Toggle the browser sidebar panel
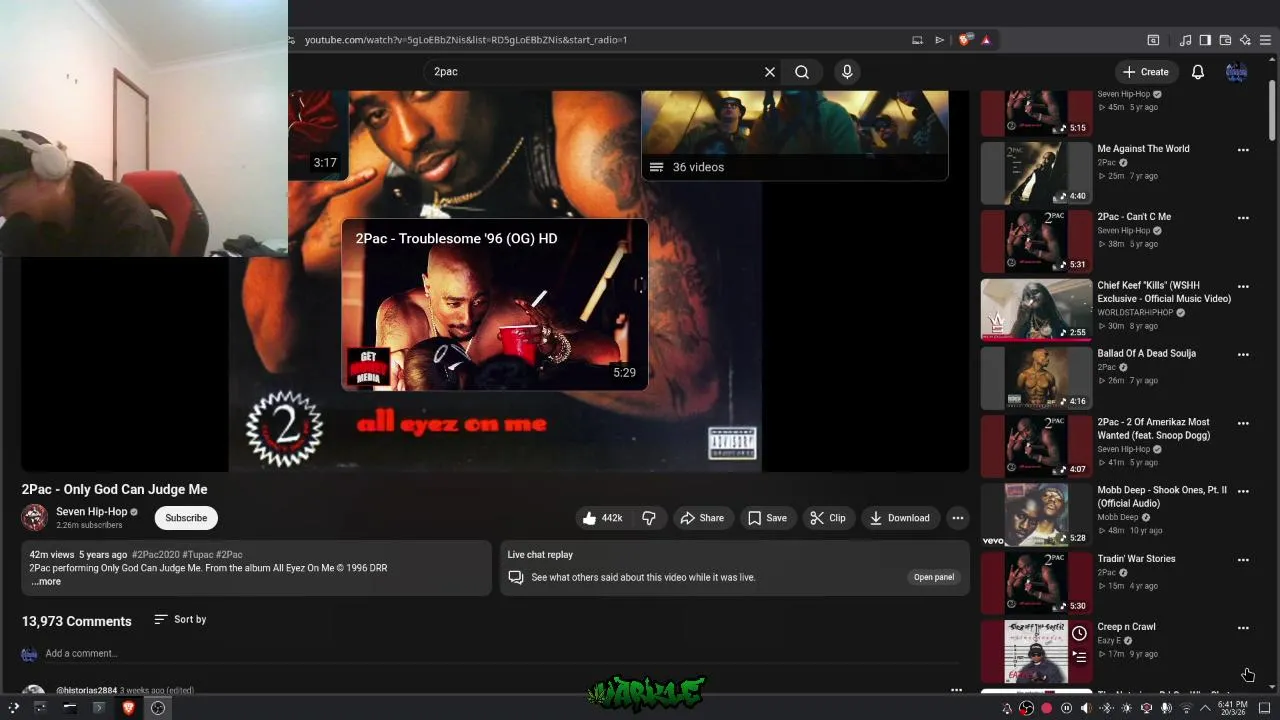1280x720 pixels. [x=1205, y=40]
